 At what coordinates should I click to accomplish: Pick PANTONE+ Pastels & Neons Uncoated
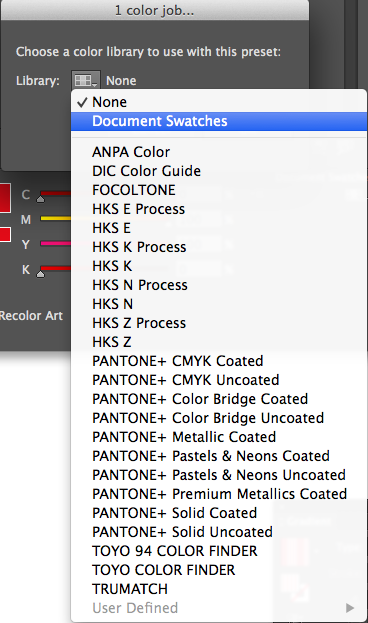[x=219, y=475]
